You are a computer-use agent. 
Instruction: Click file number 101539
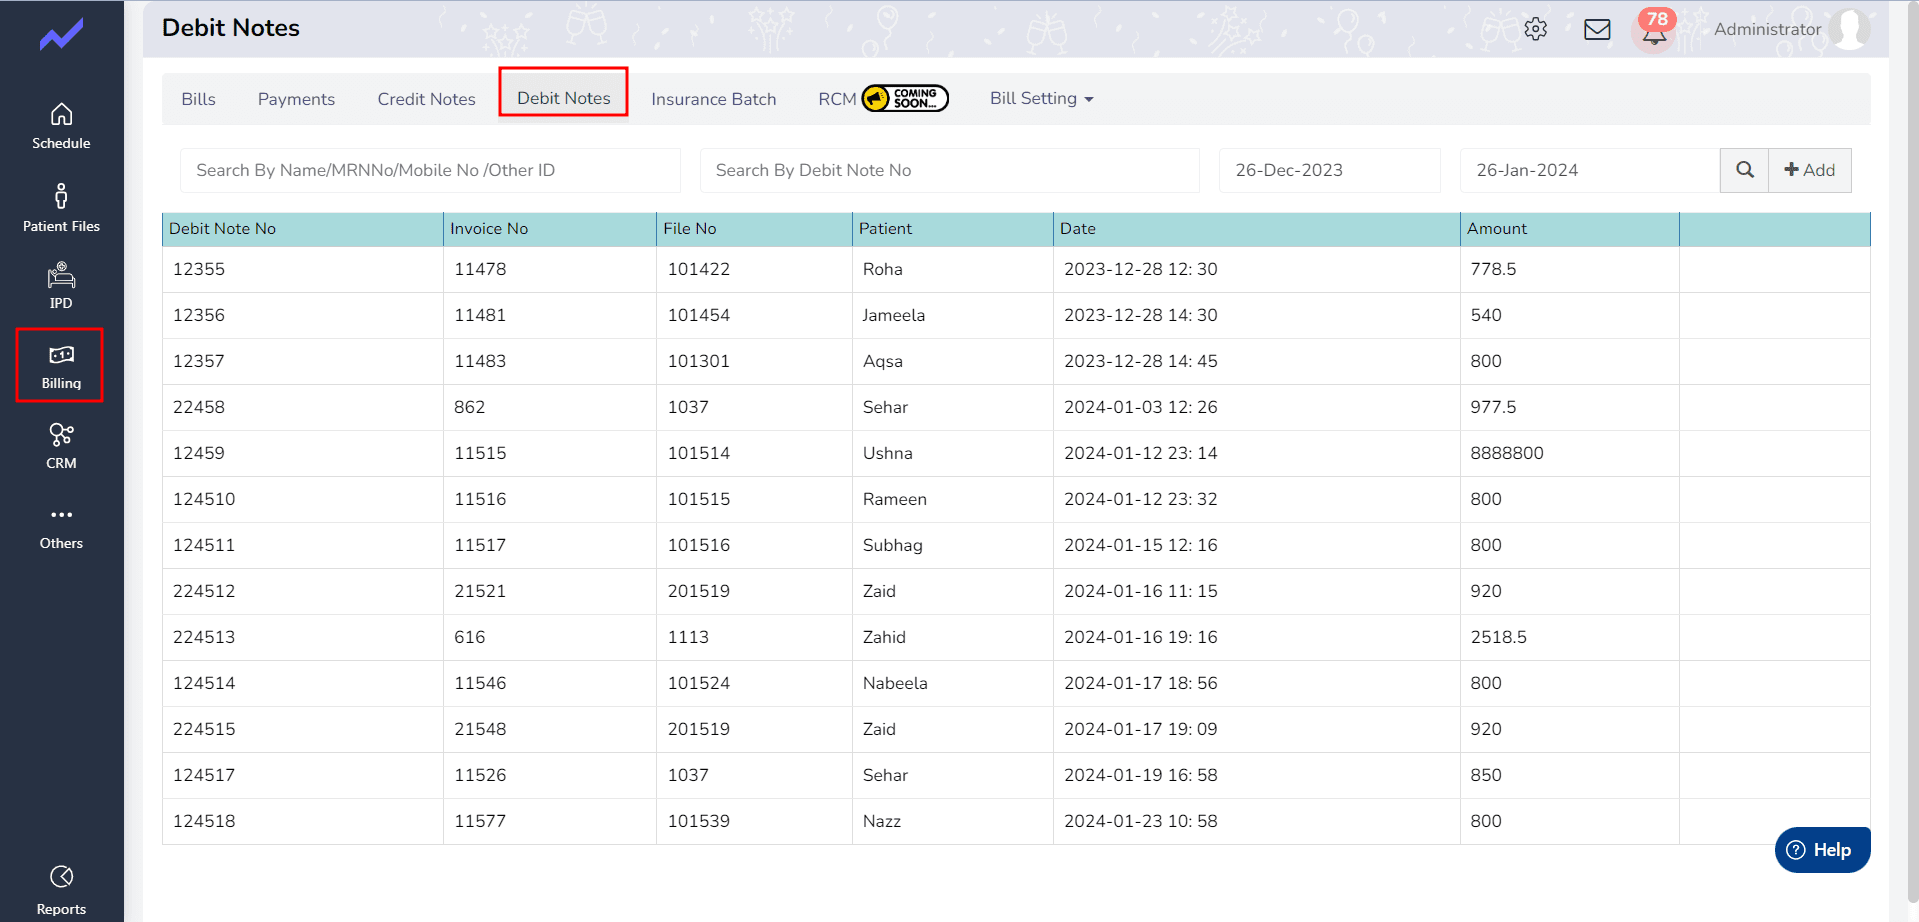point(699,821)
